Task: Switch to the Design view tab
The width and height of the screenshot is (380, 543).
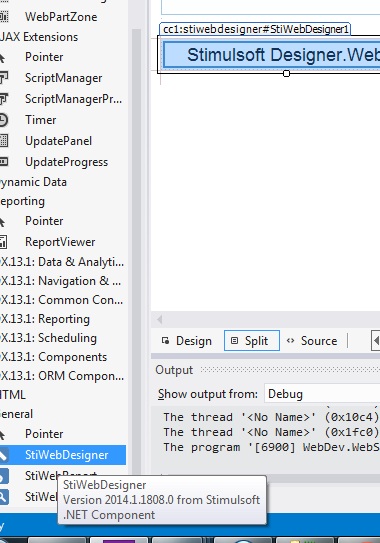Action: click(x=187, y=341)
